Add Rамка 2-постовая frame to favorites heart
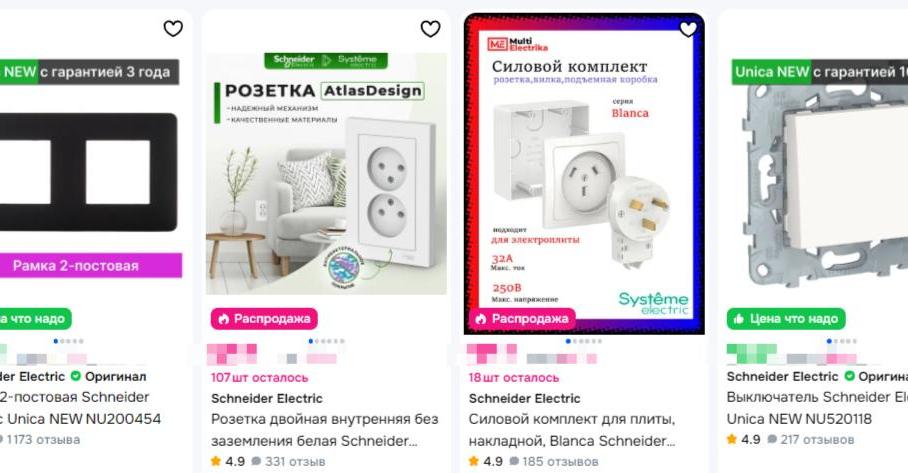Screen dimensions: 908x473 (x=173, y=28)
